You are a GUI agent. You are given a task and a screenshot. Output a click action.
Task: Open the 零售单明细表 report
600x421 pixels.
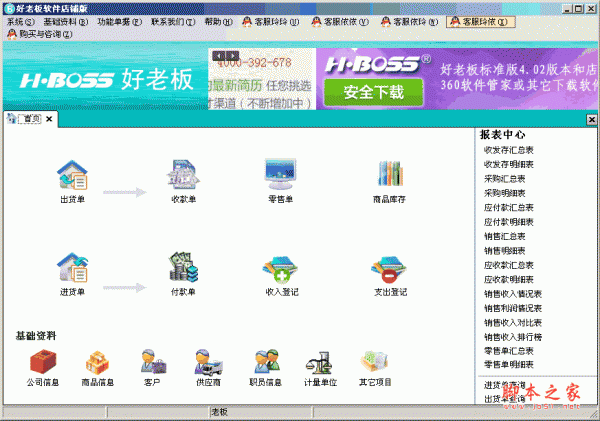pyautogui.click(x=509, y=365)
